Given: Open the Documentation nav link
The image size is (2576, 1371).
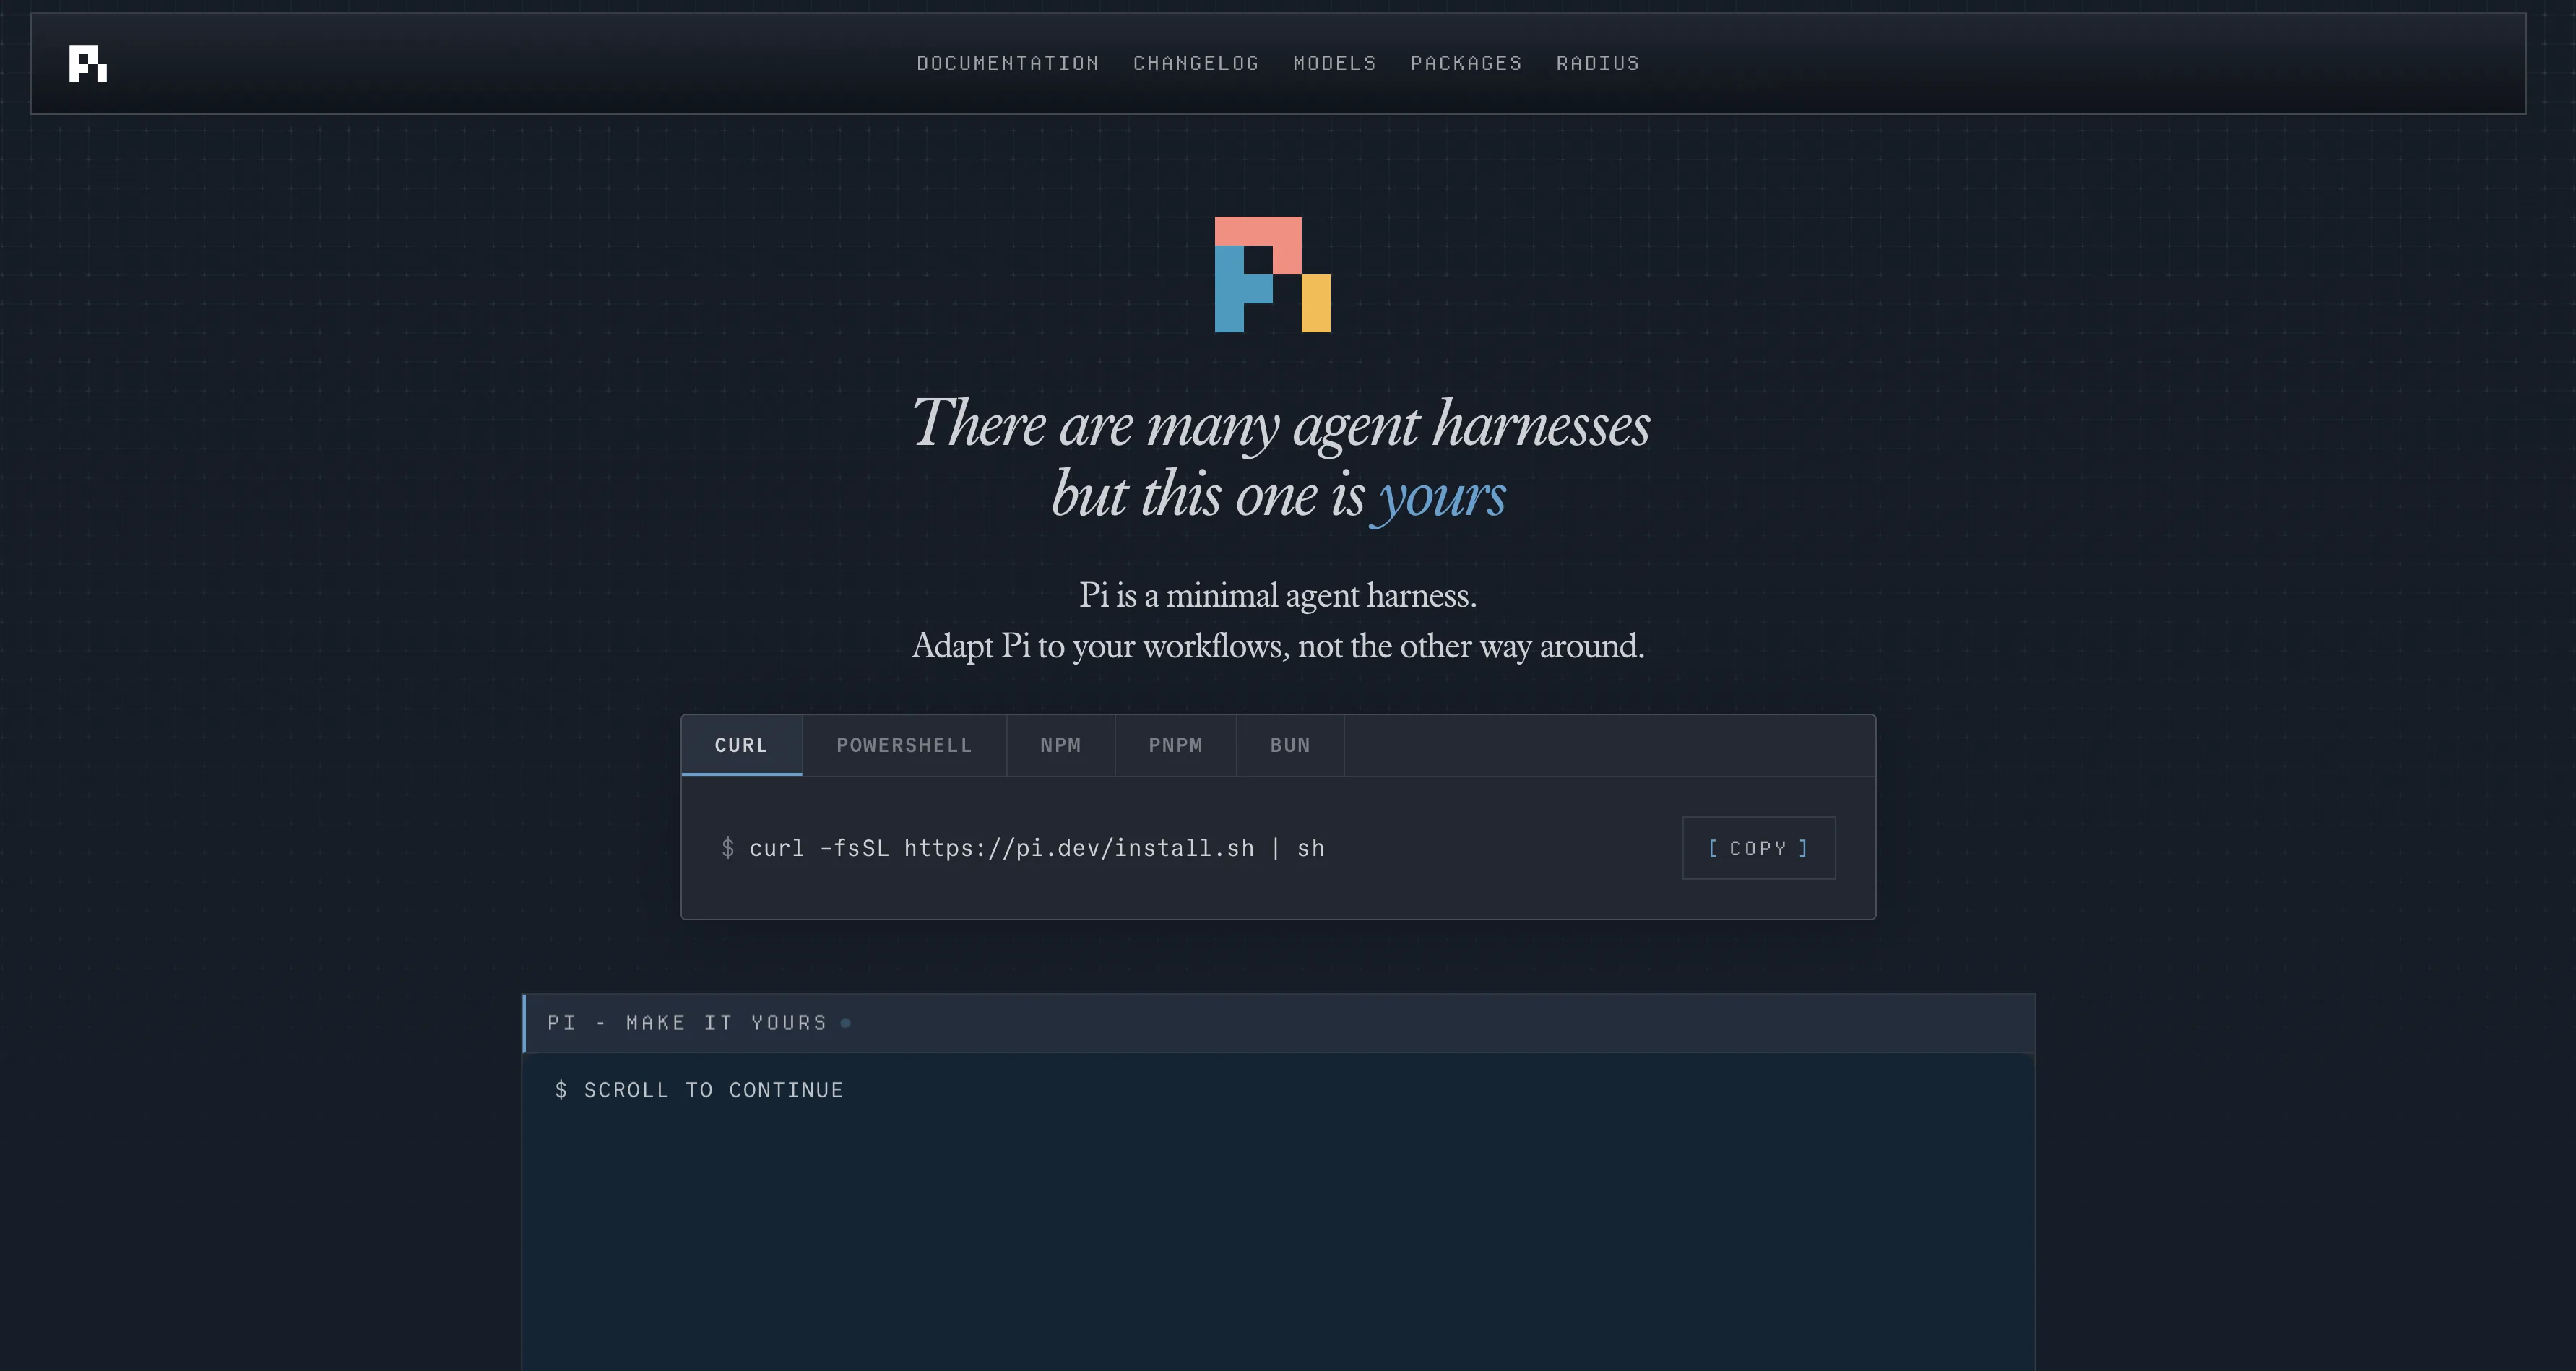Looking at the screenshot, I should tap(1008, 63).
